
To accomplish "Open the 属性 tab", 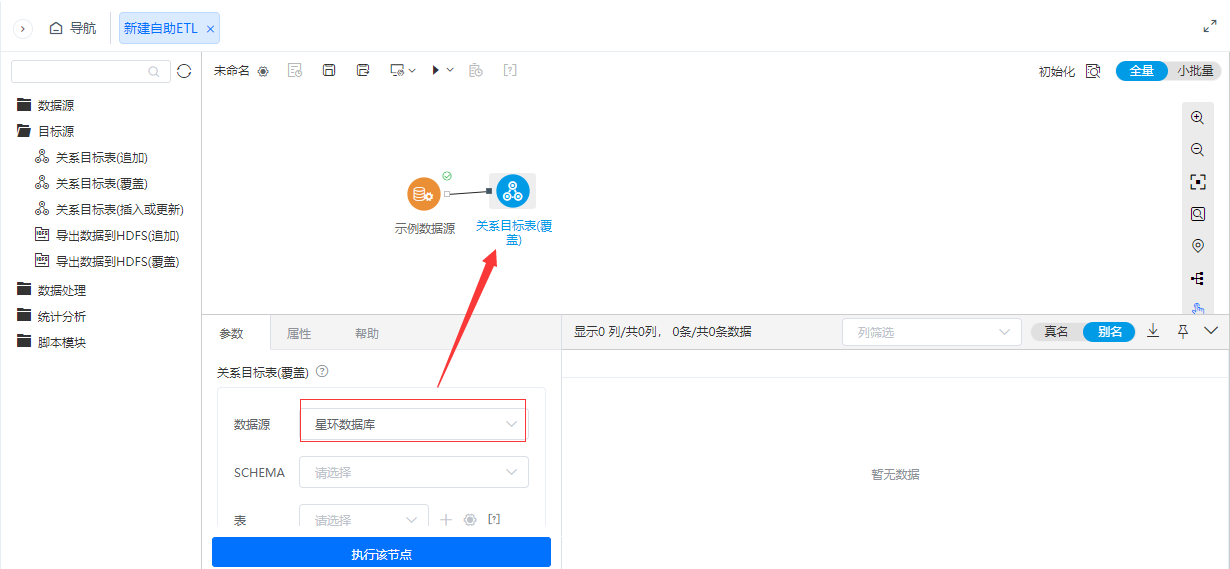I will coord(299,334).
